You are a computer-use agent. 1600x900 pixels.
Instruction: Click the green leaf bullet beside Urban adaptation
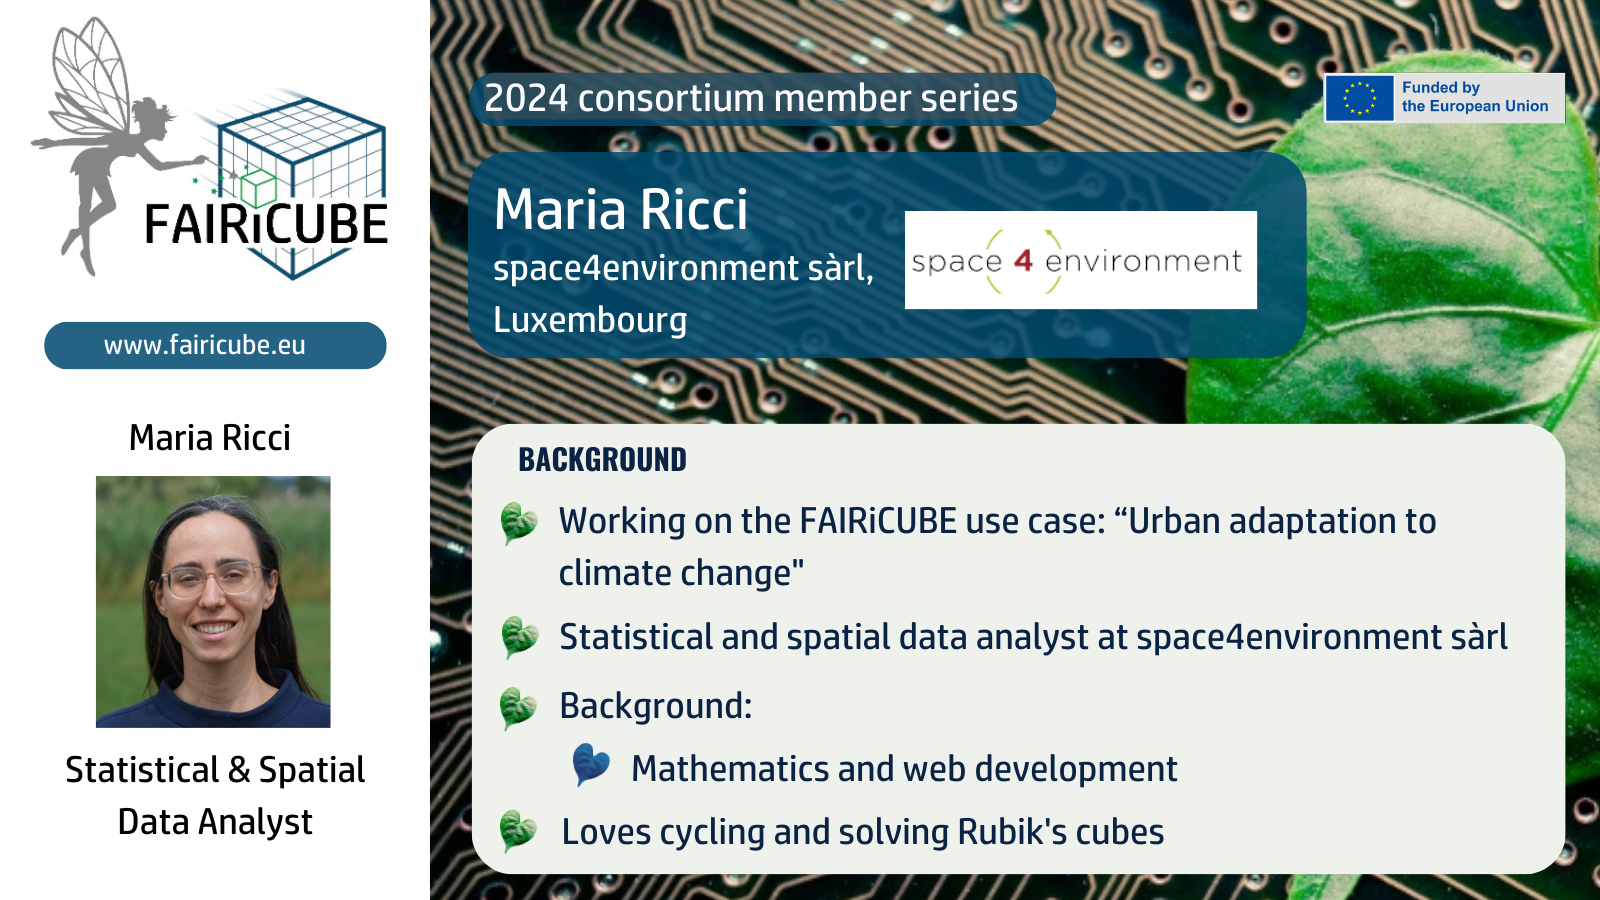tap(519, 522)
